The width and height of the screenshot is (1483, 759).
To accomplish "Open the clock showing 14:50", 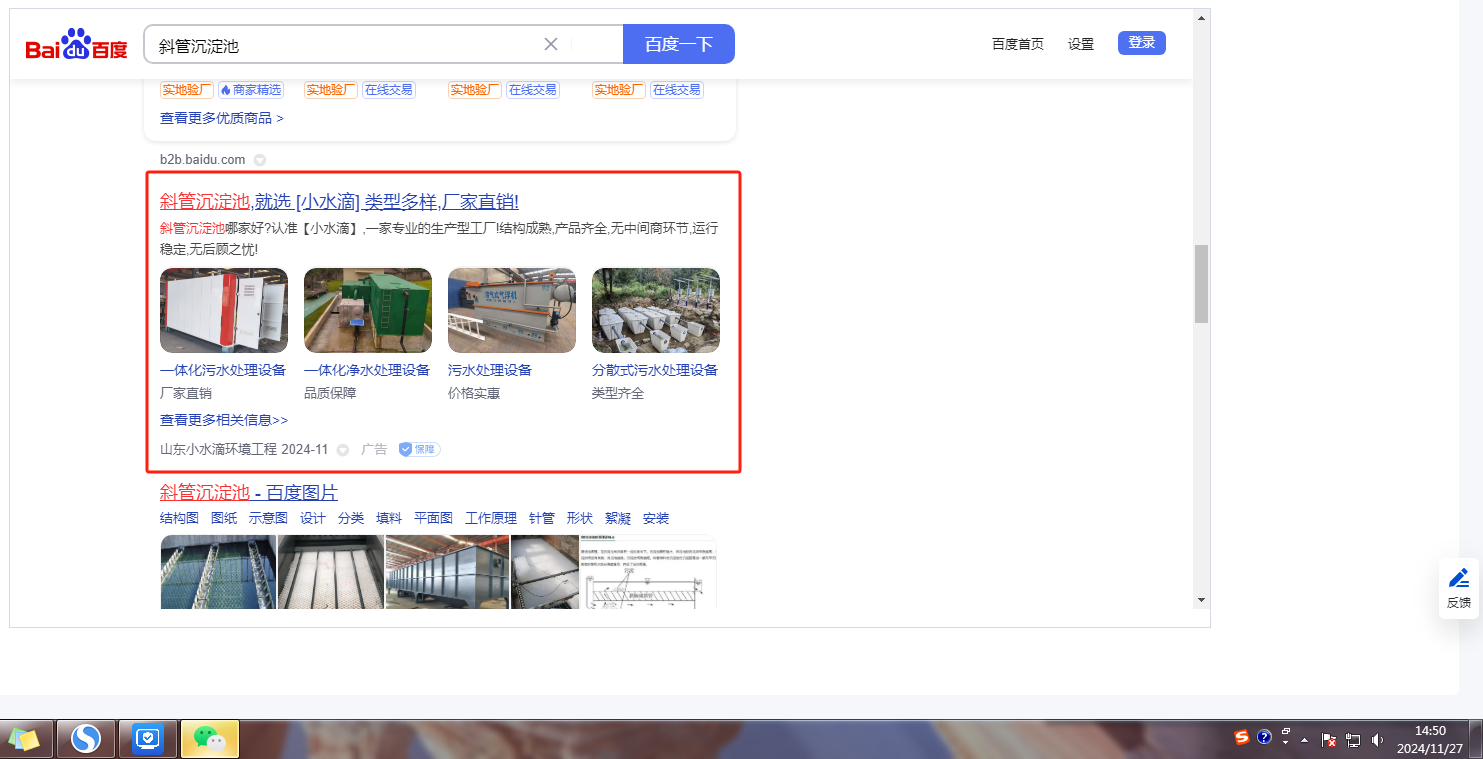I will [x=1430, y=739].
